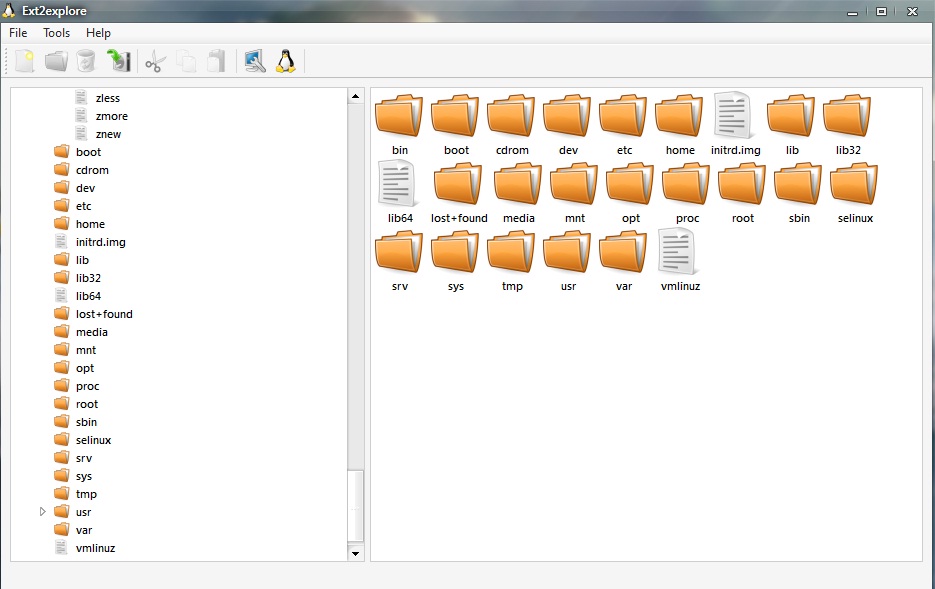
Task: Open the bin folder icon
Action: point(398,115)
